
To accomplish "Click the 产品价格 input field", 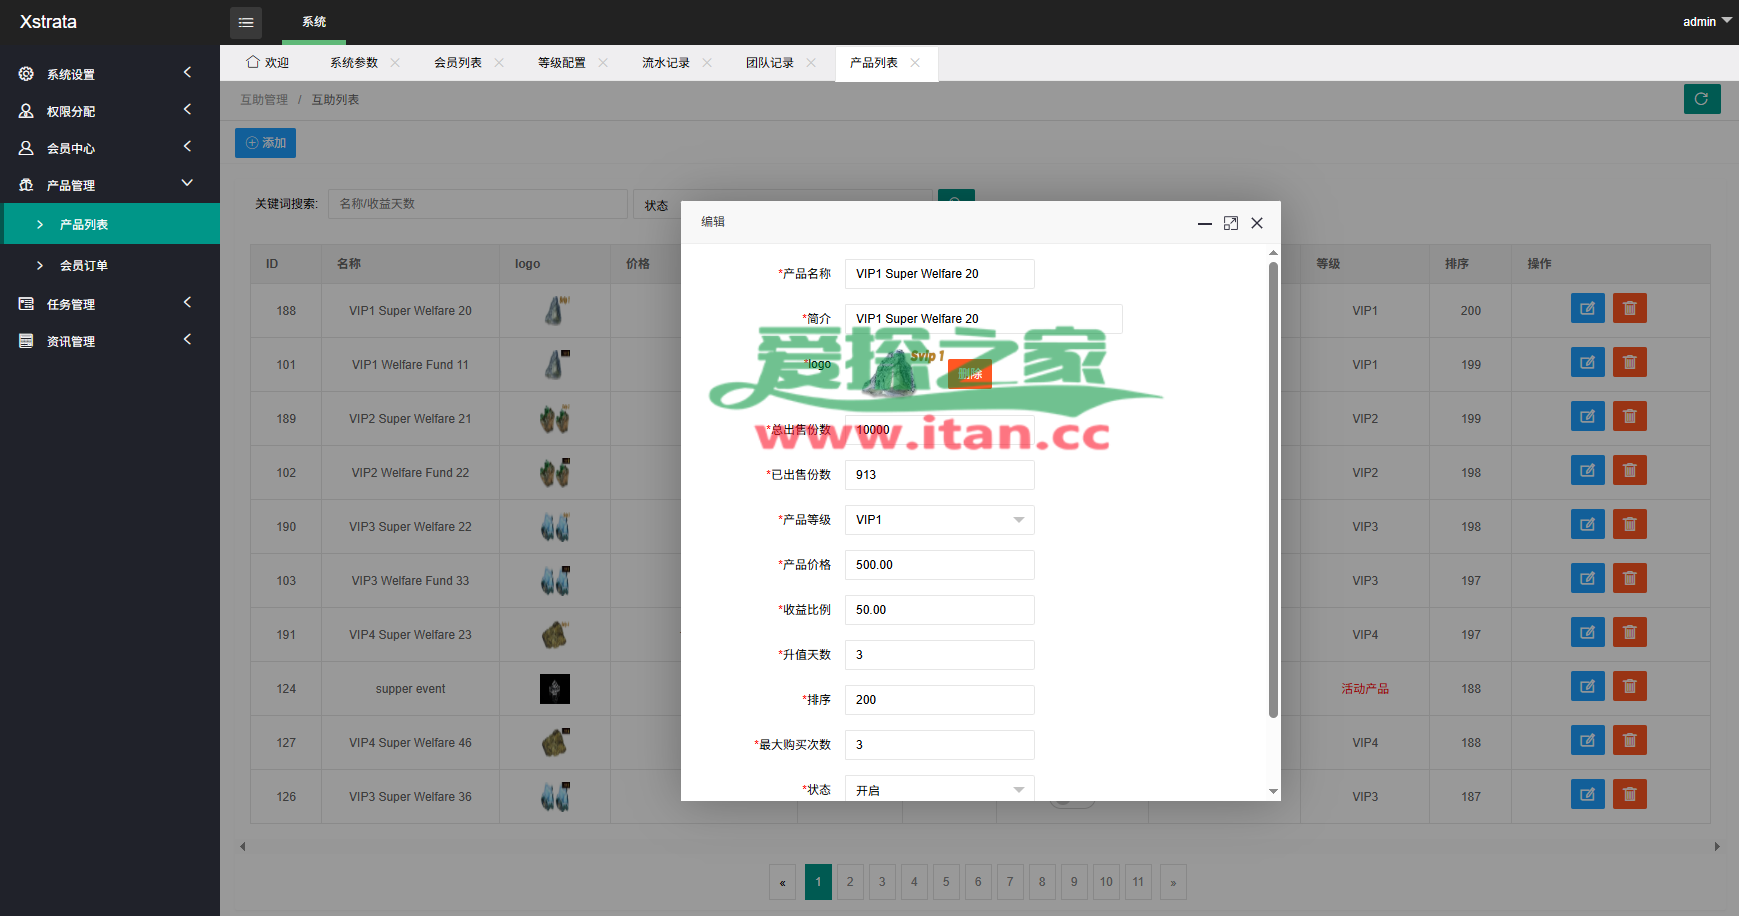I will tap(939, 565).
